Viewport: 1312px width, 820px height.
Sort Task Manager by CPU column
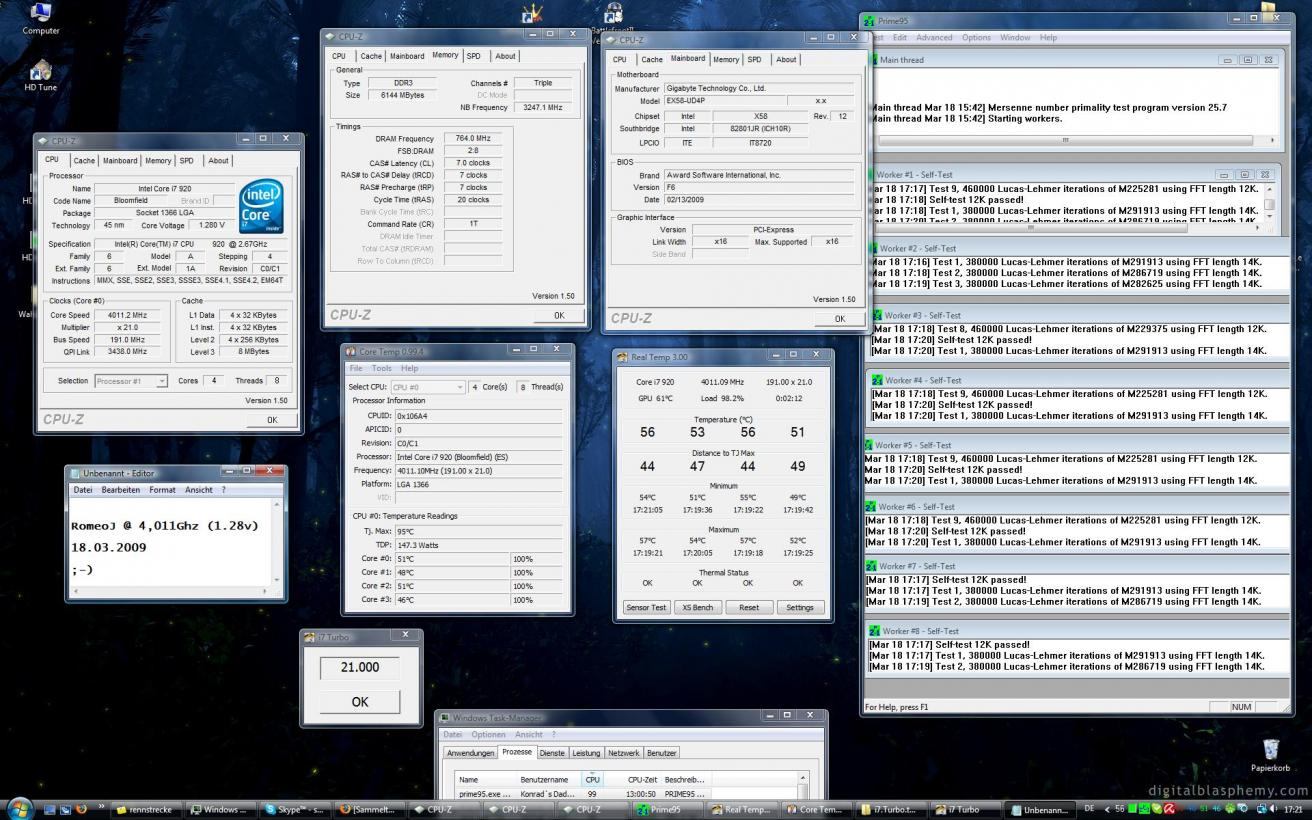click(x=592, y=779)
